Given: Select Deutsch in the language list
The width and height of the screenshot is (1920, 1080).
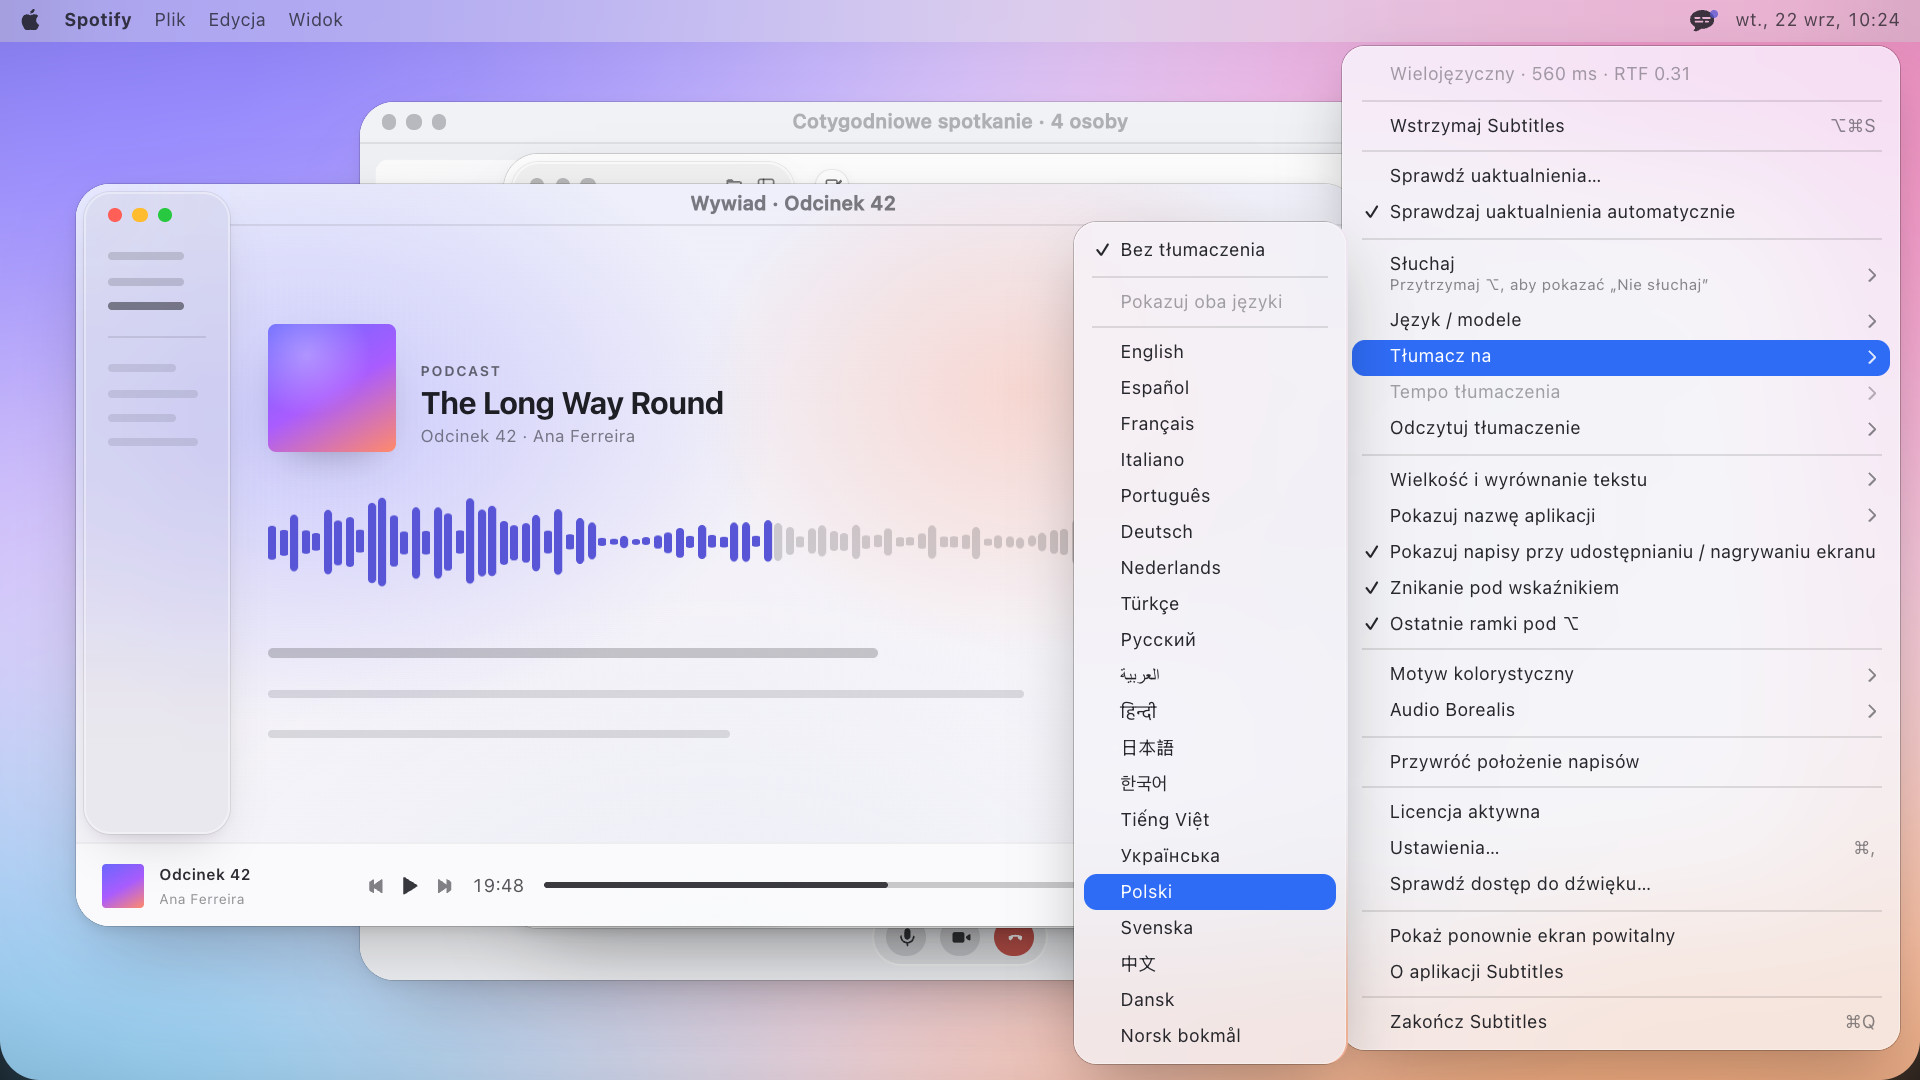Looking at the screenshot, I should [x=1209, y=532].
